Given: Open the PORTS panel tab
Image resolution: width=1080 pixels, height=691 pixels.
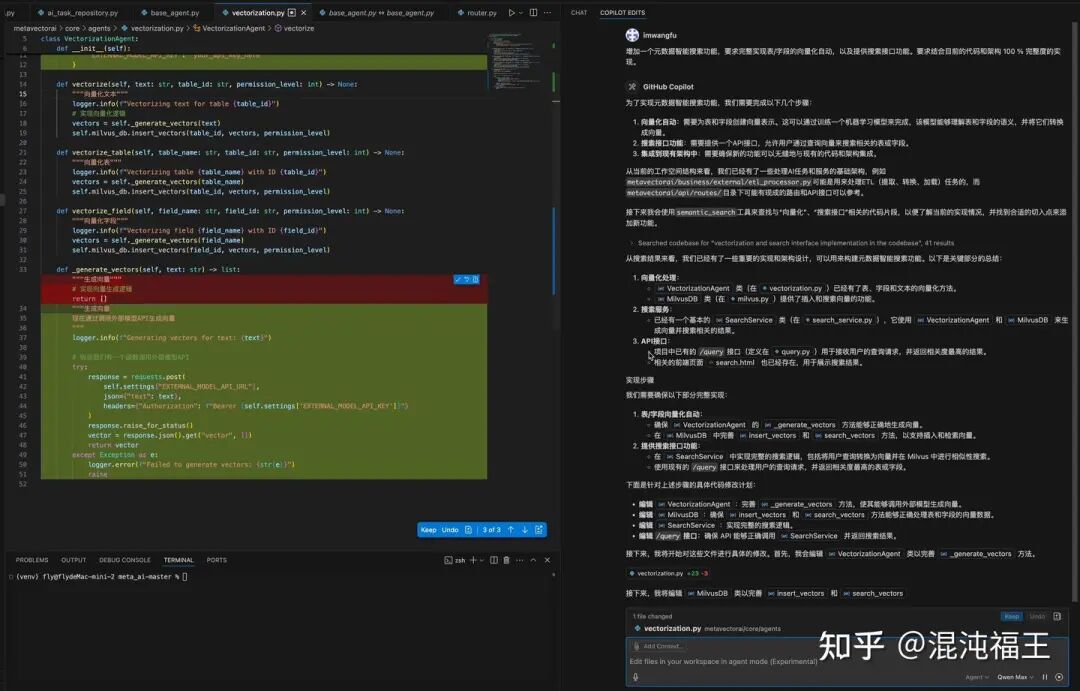Looking at the screenshot, I should [216, 560].
